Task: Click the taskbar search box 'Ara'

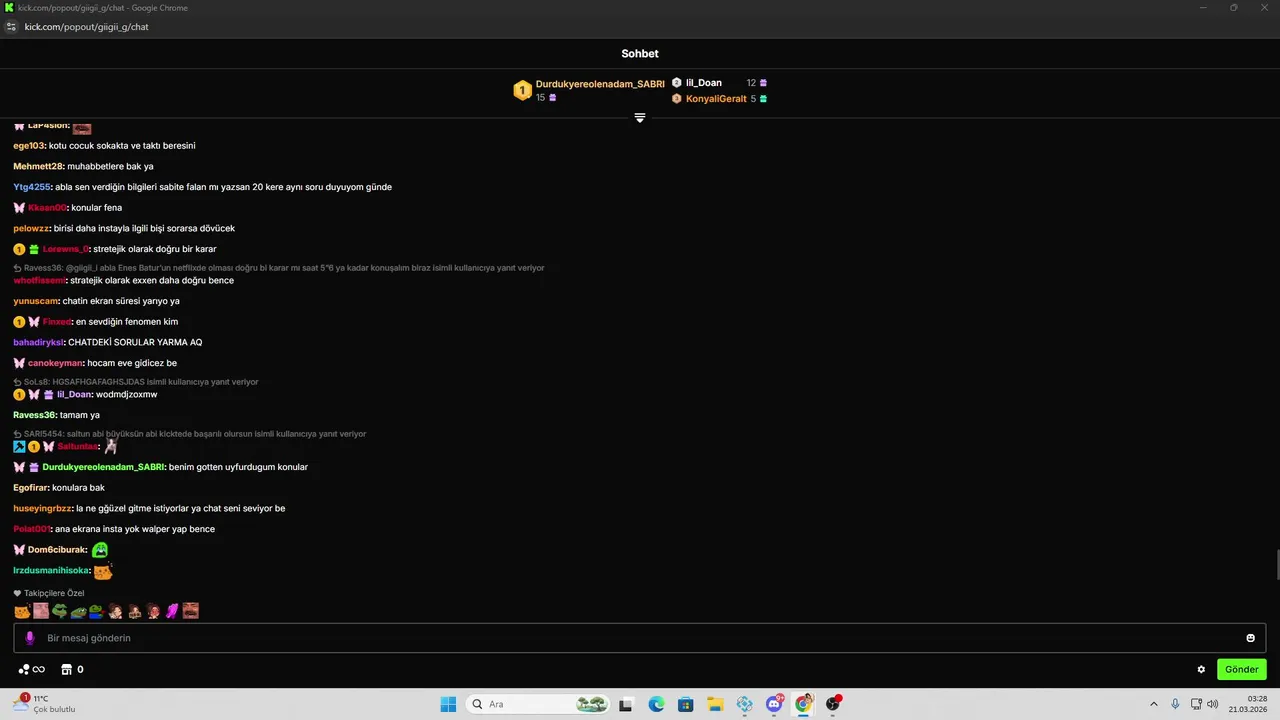Action: [x=538, y=704]
